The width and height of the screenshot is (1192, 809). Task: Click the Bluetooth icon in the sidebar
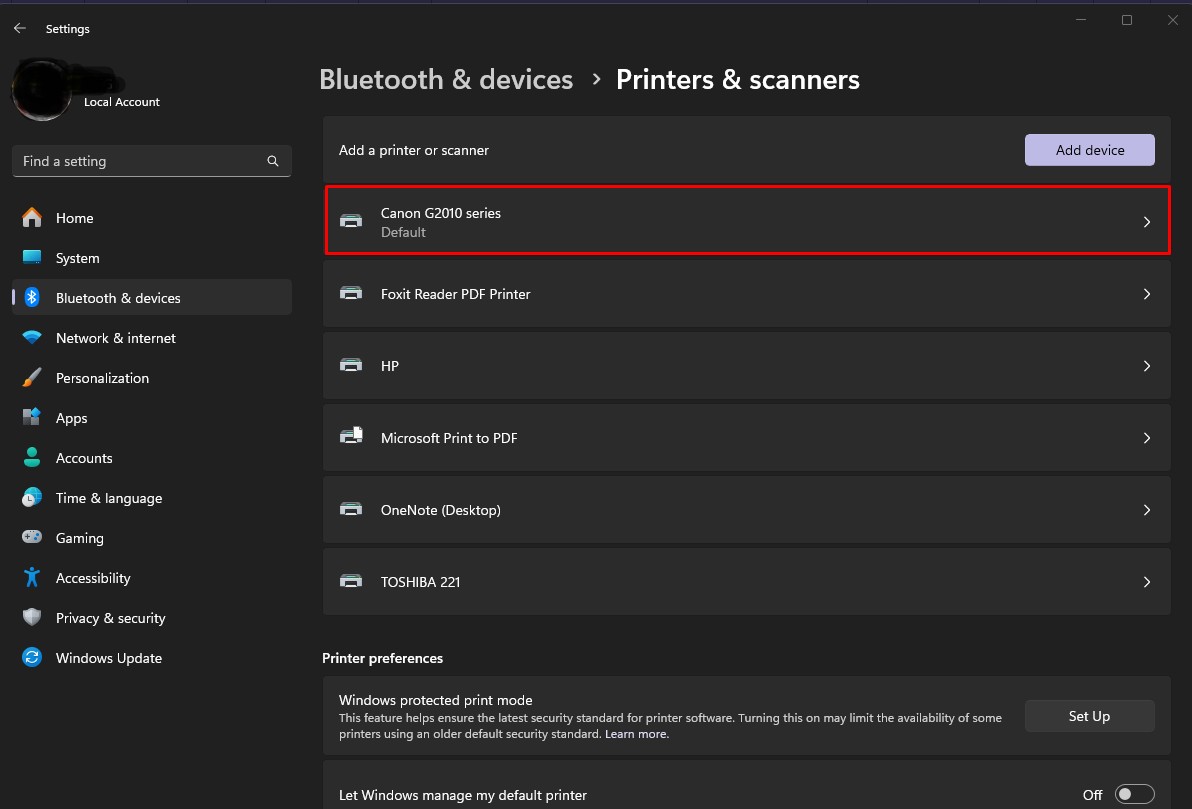click(x=32, y=297)
